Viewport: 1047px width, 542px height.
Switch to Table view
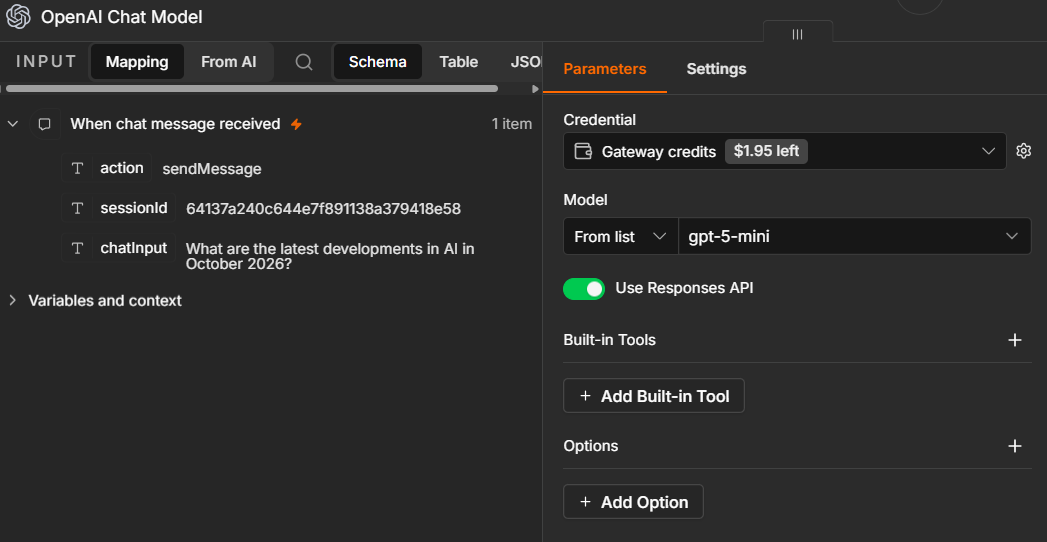[x=458, y=62]
